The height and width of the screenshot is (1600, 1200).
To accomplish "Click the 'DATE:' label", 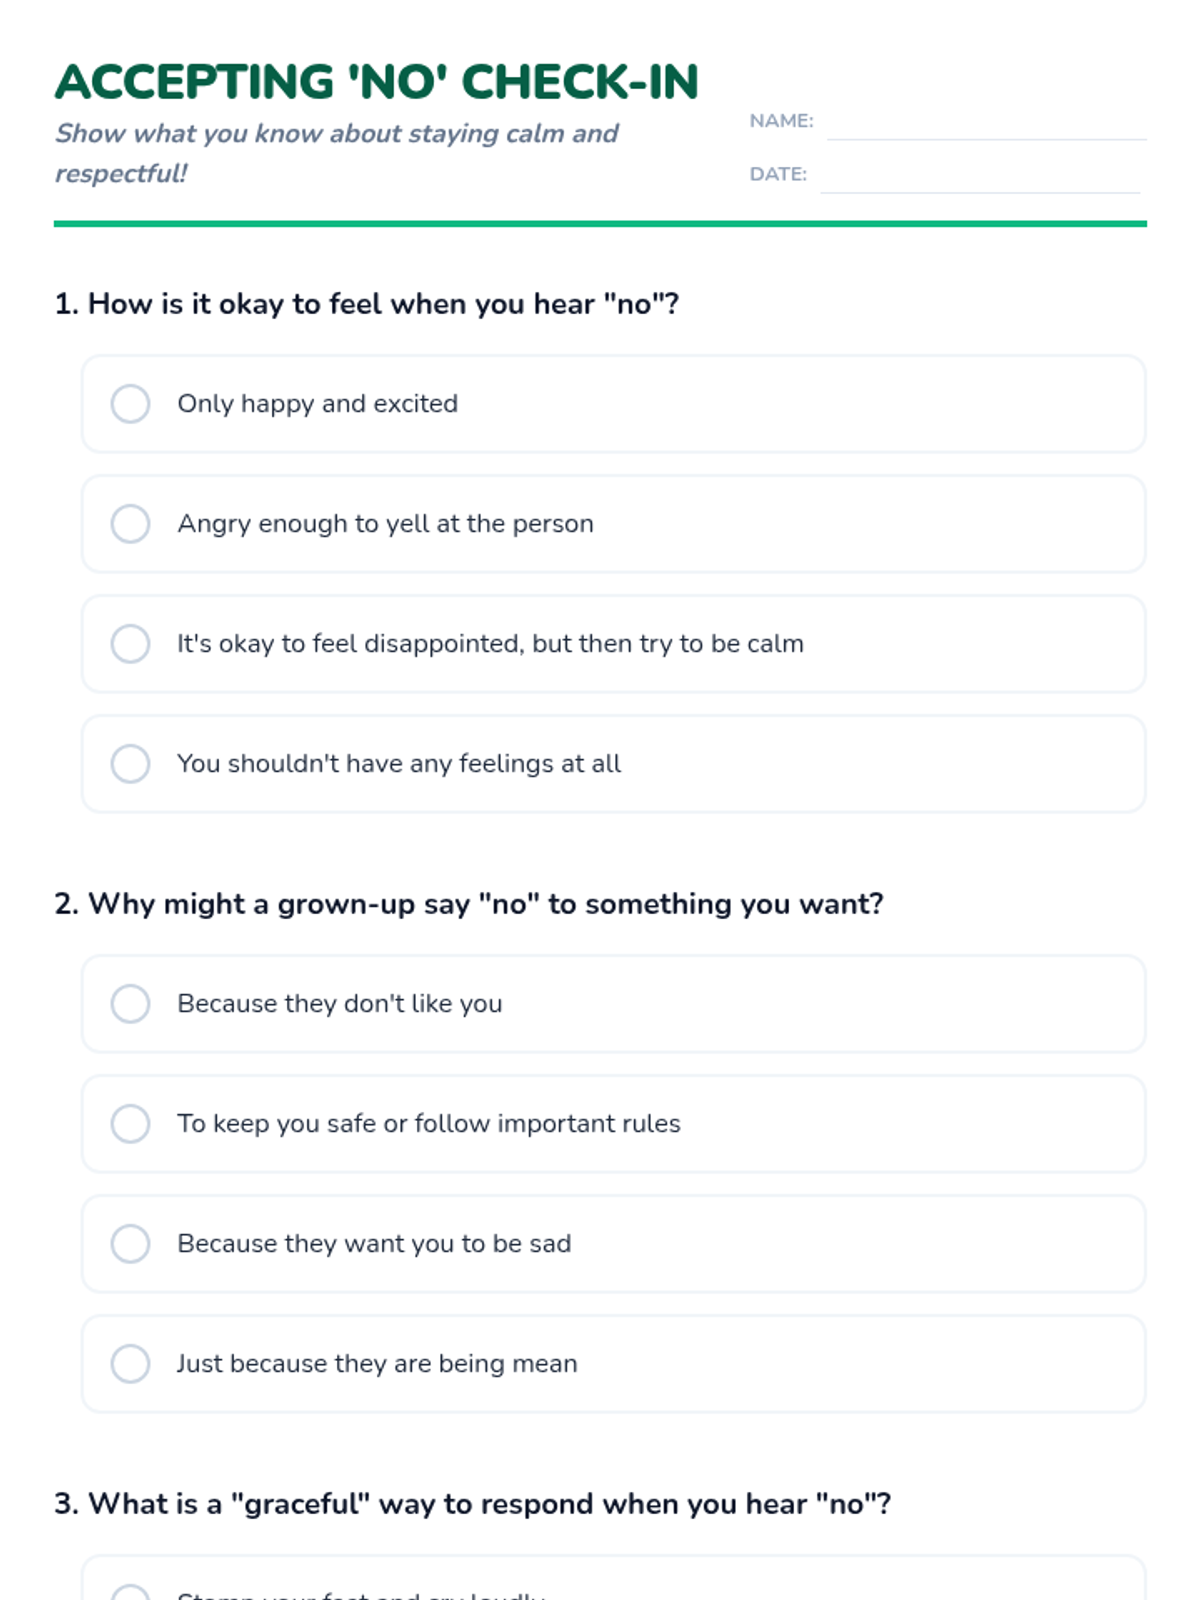I will (778, 174).
